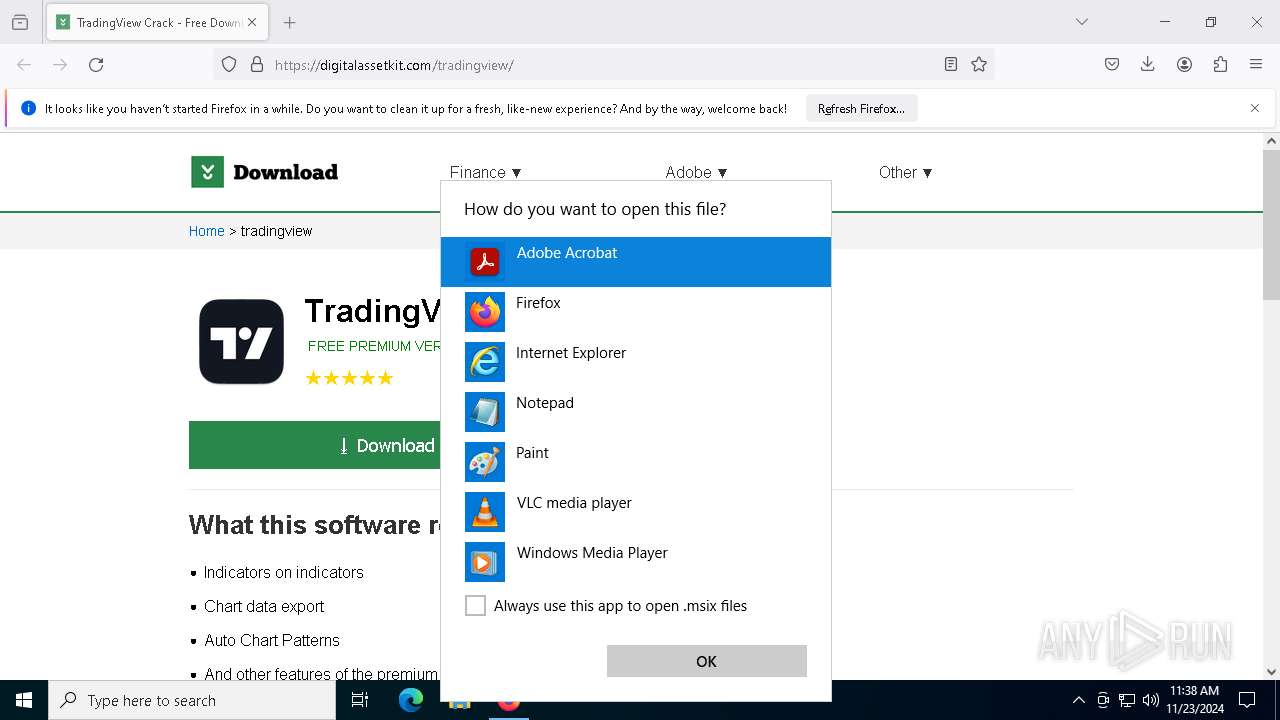Open the Firefox account icon
The image size is (1280, 720).
pyautogui.click(x=1184, y=65)
